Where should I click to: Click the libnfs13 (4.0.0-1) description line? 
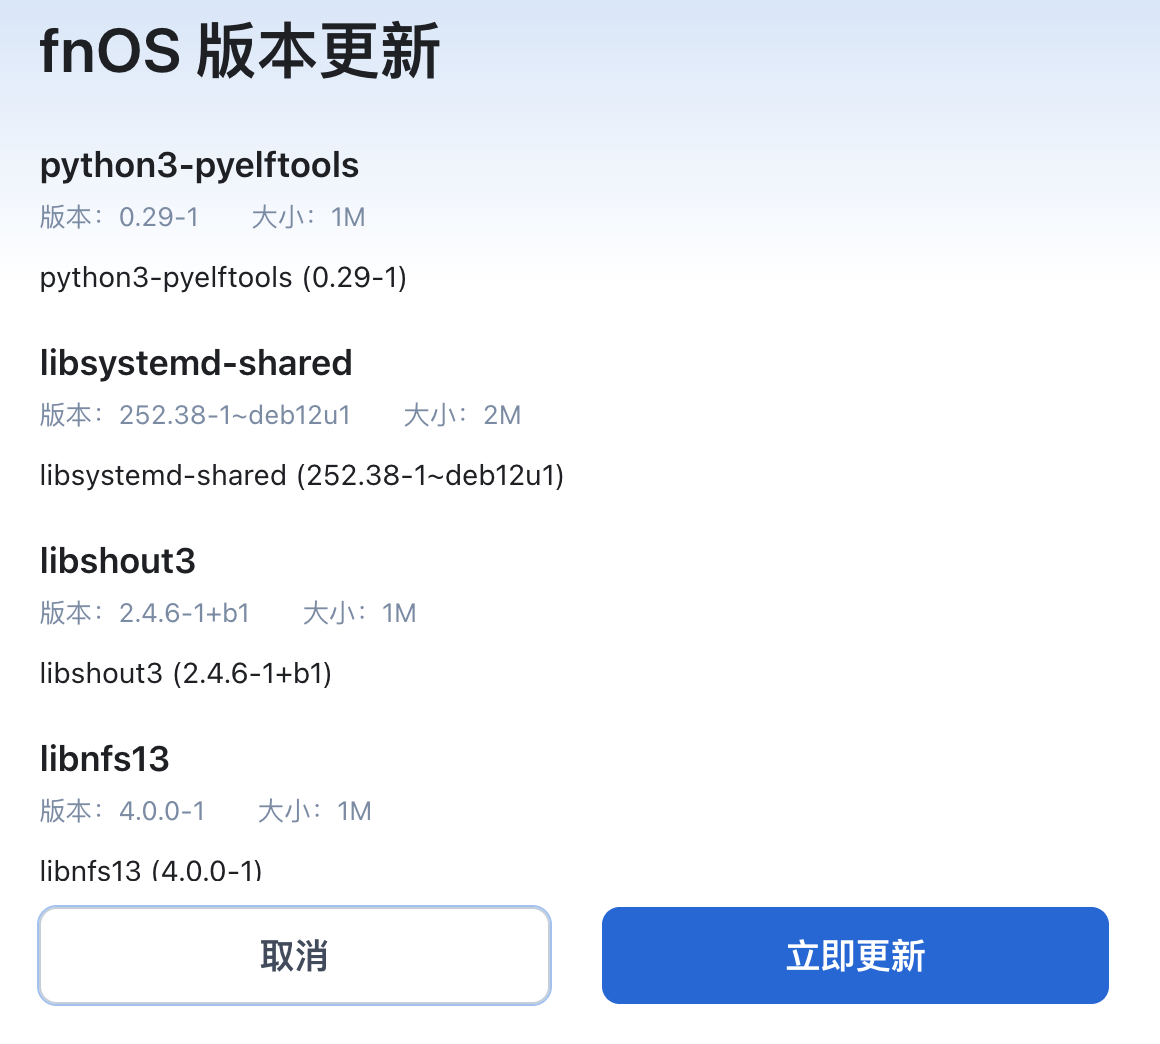click(151, 870)
